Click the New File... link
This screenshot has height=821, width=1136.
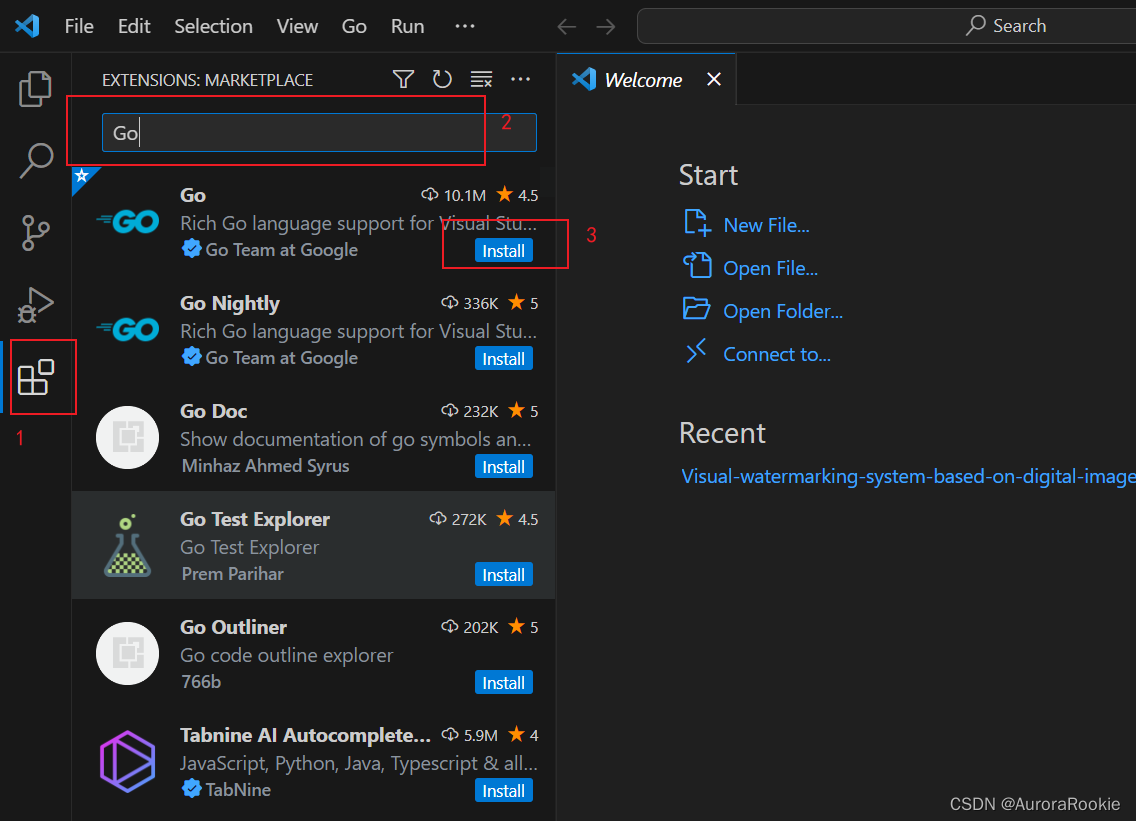(767, 225)
